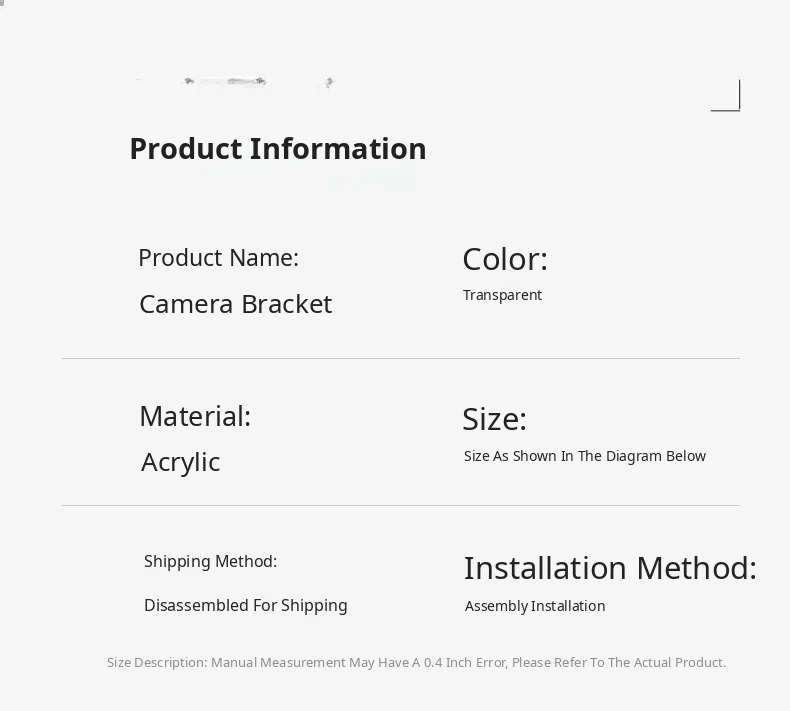Click "Please Refer To The Actual Product" text
790x711 pixels.
618,662
